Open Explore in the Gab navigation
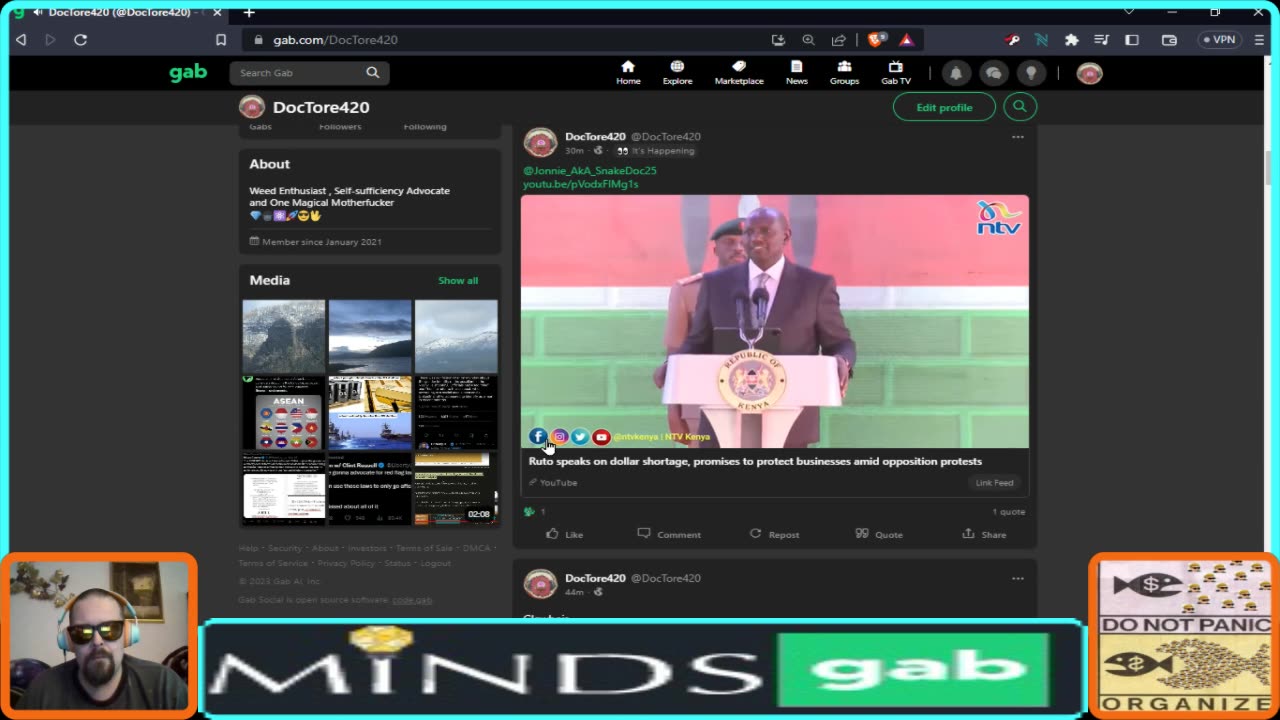Screen dimensions: 1280x720 pyautogui.click(x=677, y=73)
